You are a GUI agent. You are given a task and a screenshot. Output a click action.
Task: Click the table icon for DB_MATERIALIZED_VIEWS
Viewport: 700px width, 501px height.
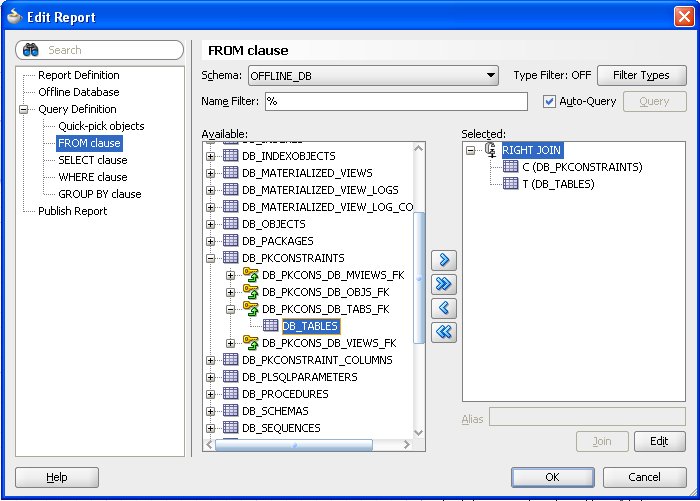[x=230, y=172]
